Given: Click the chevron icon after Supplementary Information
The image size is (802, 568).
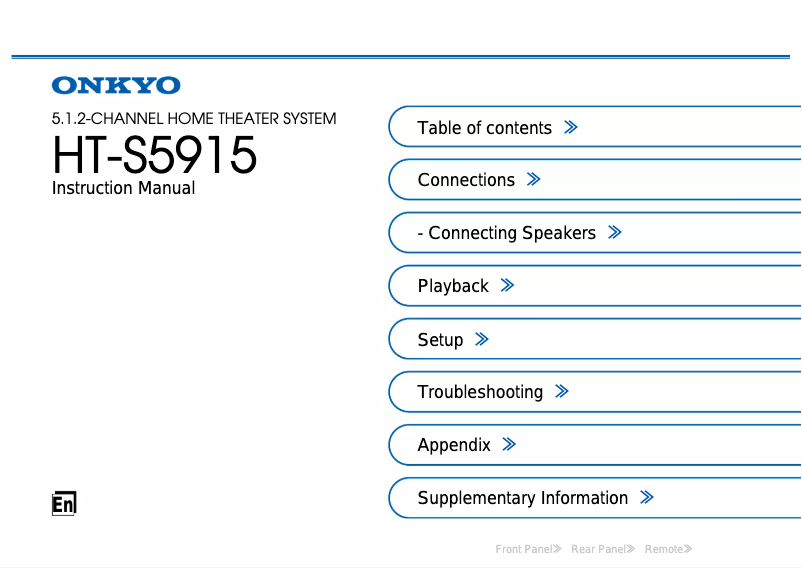Looking at the screenshot, I should coord(647,498).
